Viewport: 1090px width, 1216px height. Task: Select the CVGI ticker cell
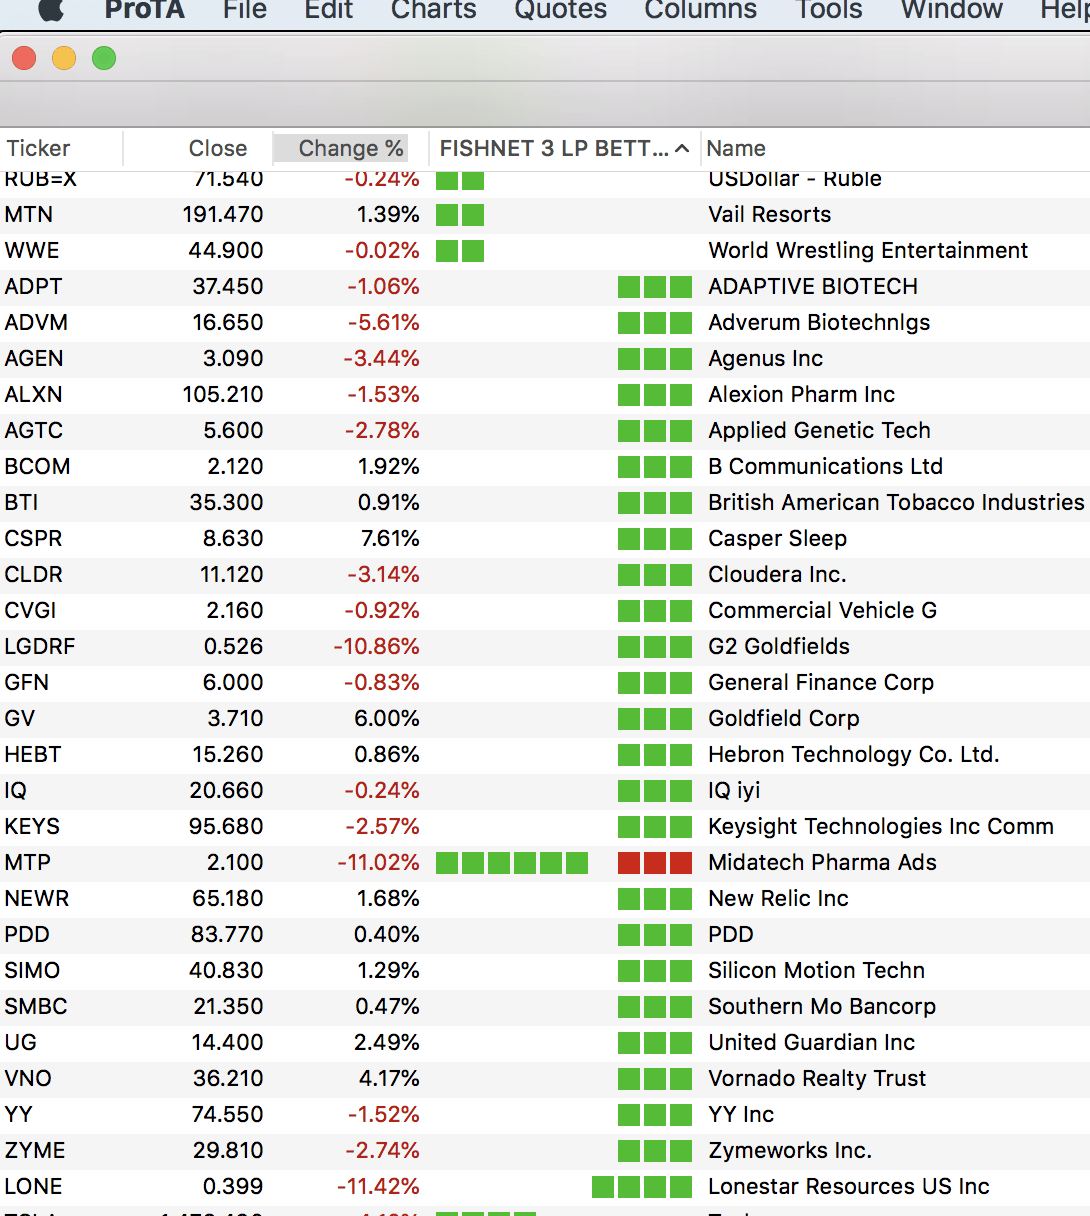30,610
